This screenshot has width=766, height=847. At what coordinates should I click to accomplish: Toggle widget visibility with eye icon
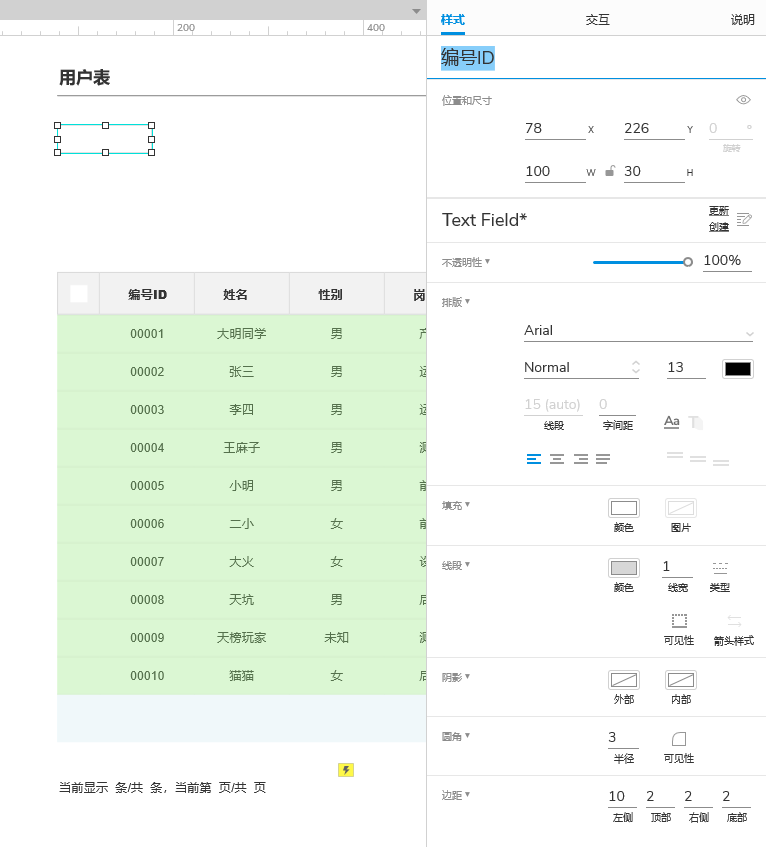[743, 100]
